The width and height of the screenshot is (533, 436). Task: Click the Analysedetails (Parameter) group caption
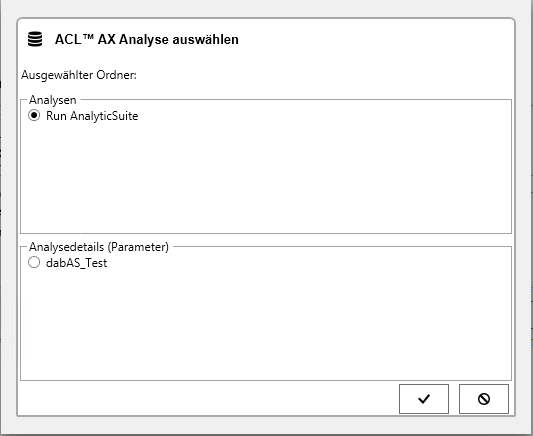pos(99,247)
